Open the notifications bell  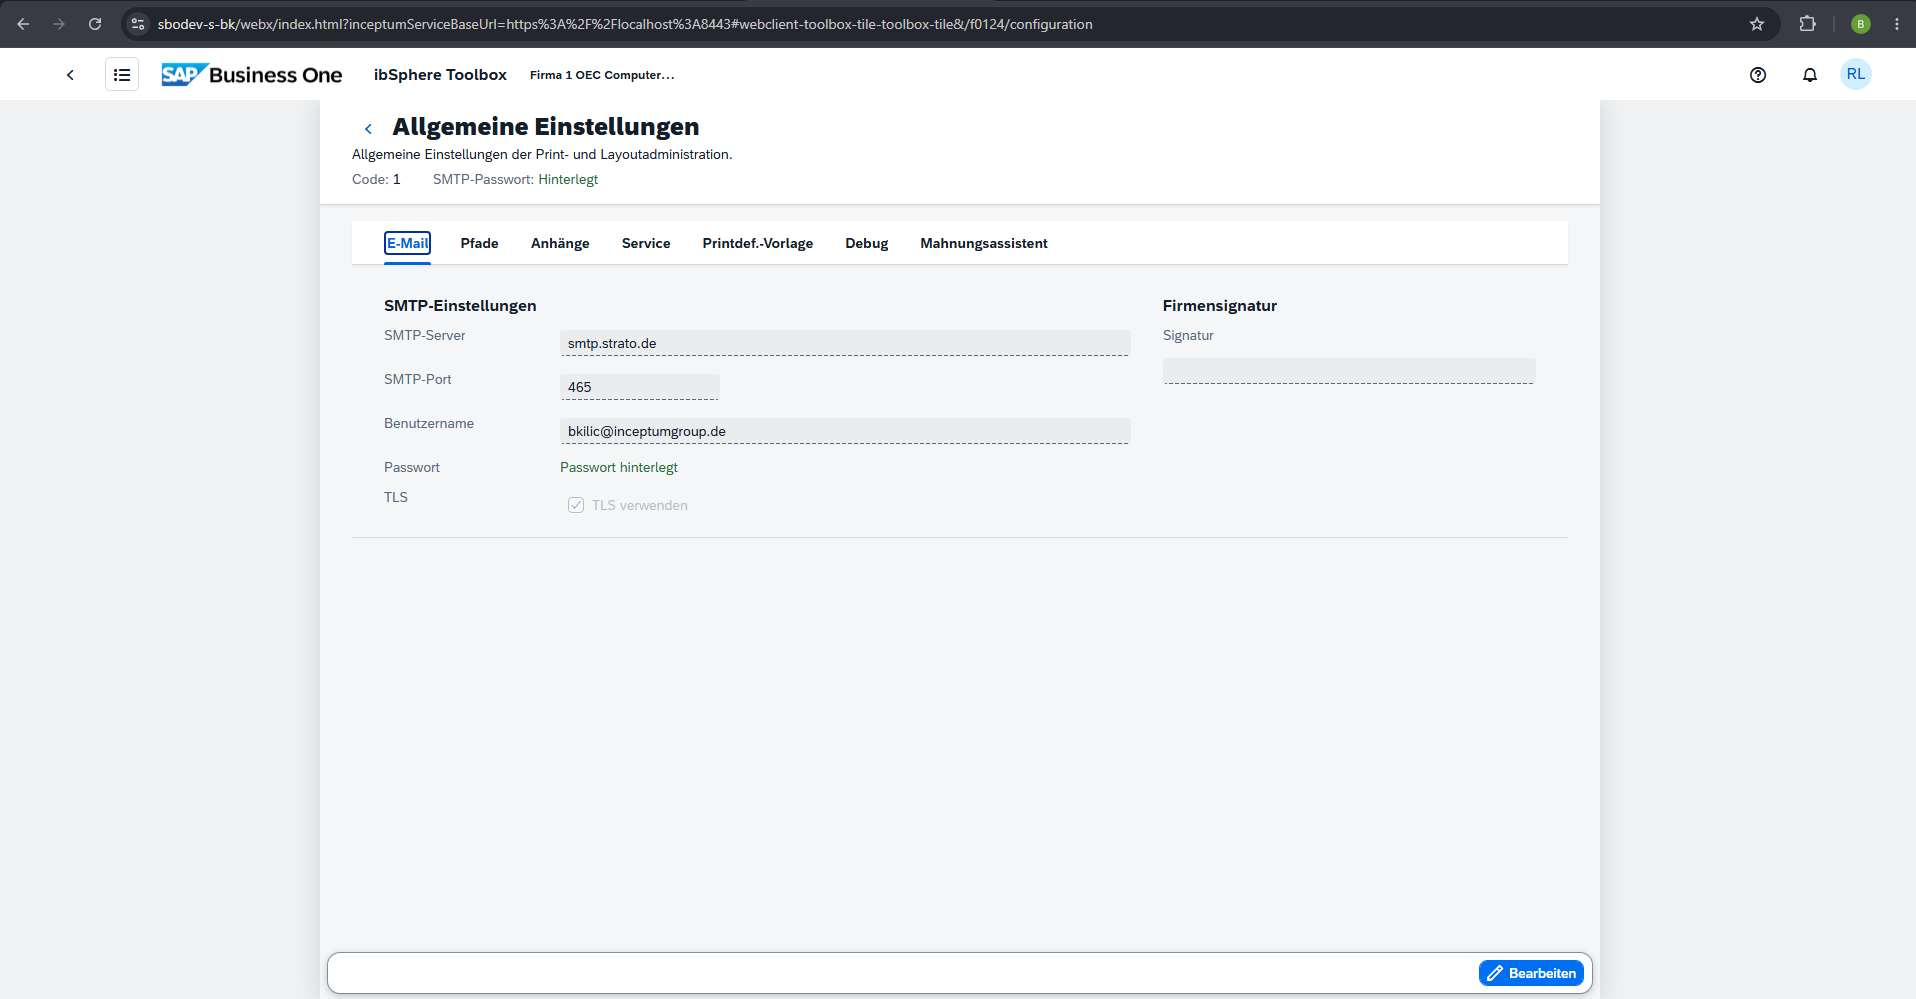[x=1810, y=75]
